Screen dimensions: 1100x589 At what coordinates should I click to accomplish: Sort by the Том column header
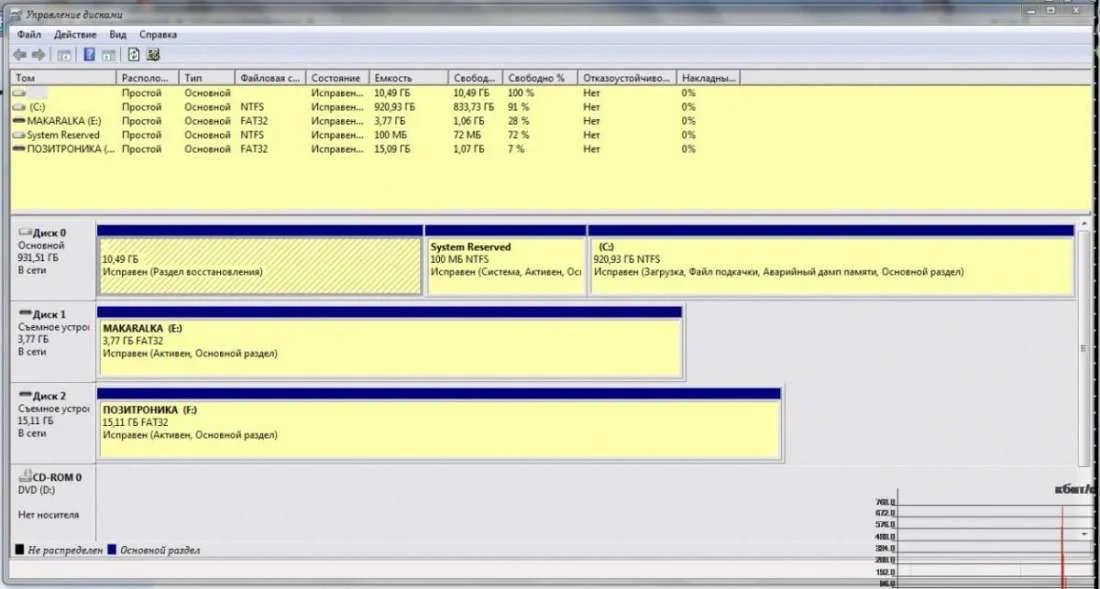coord(63,78)
